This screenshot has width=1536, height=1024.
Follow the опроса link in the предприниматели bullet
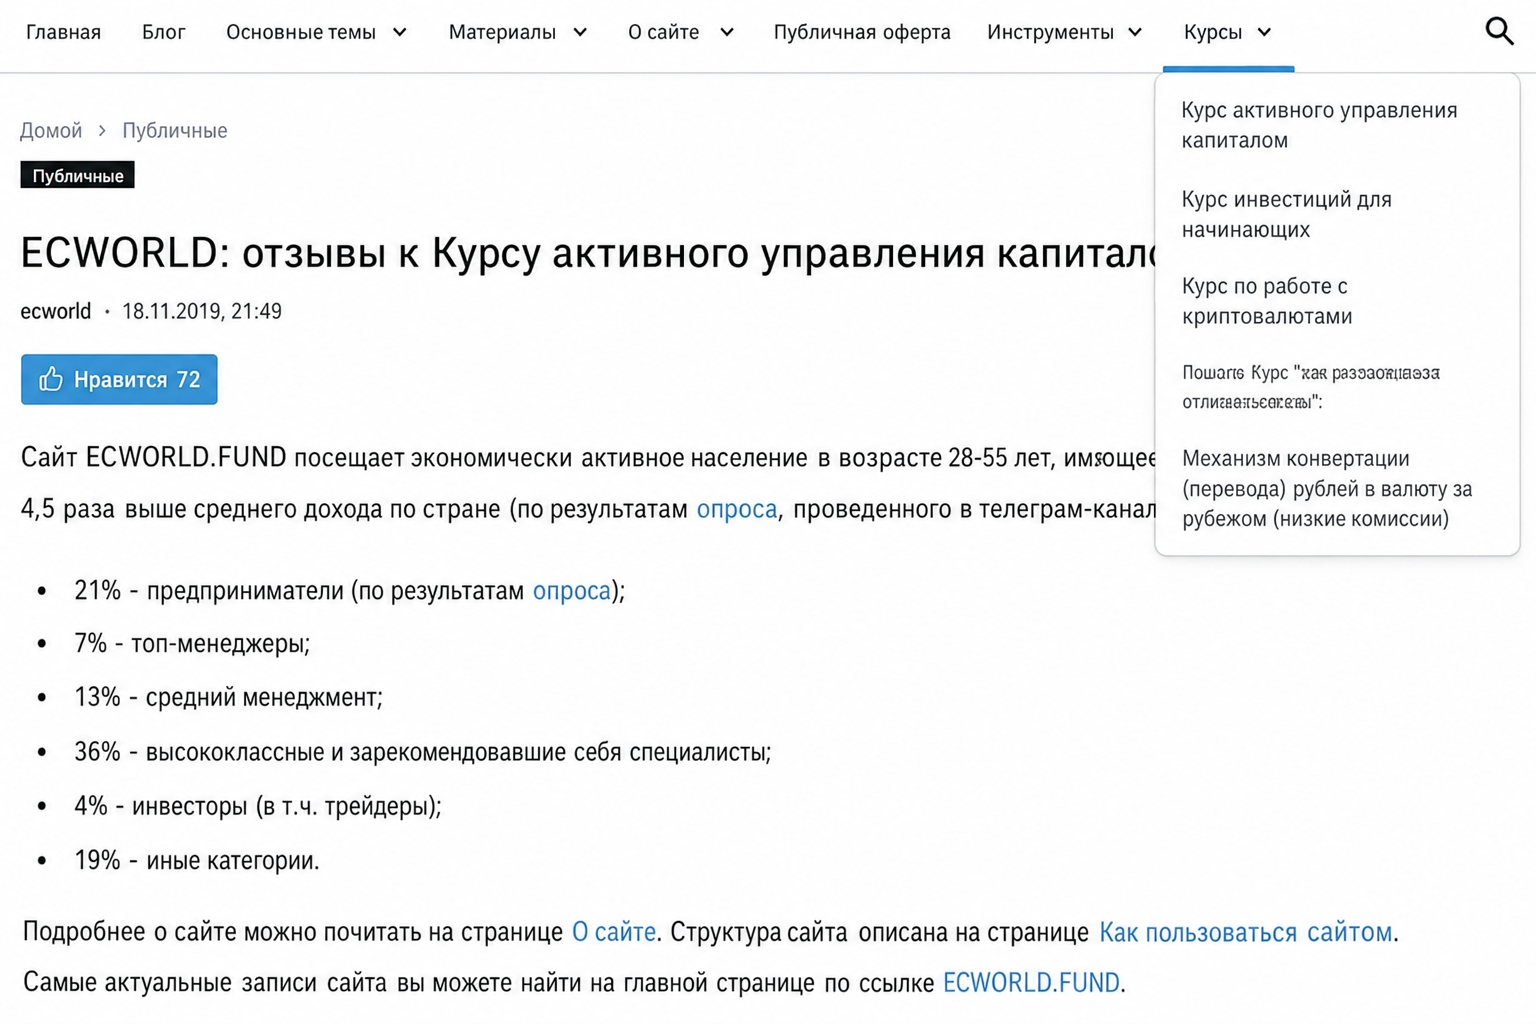point(571,591)
